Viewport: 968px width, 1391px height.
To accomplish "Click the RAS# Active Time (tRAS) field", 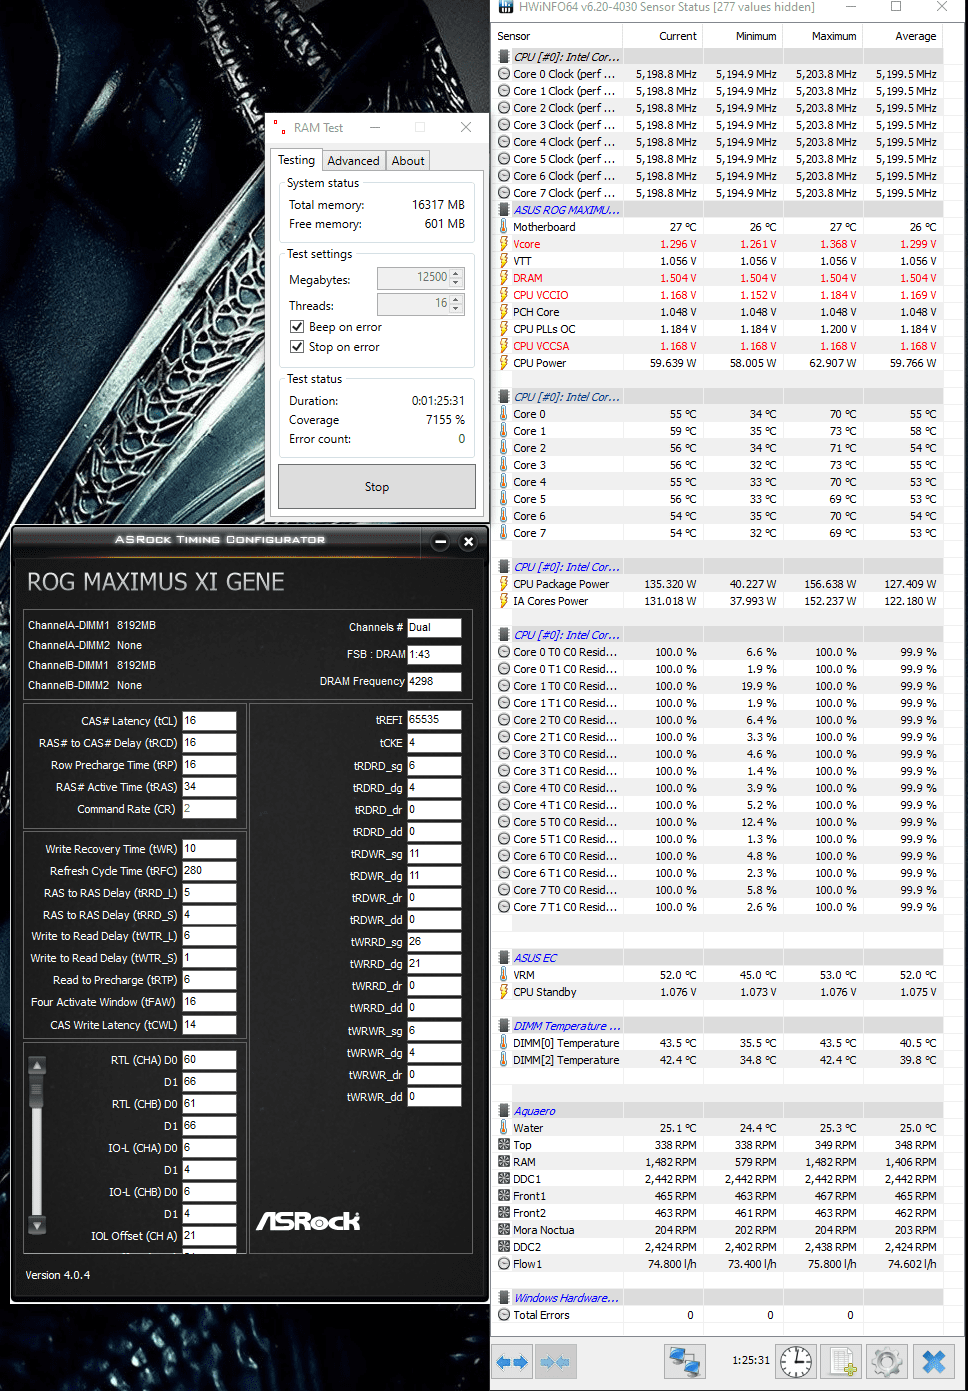I will point(209,787).
